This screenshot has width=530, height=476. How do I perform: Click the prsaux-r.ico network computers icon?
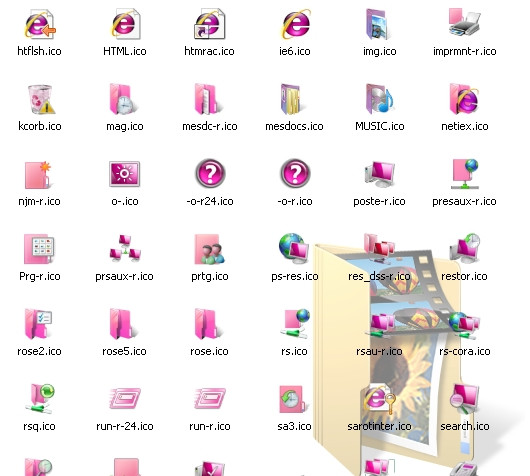tap(125, 249)
